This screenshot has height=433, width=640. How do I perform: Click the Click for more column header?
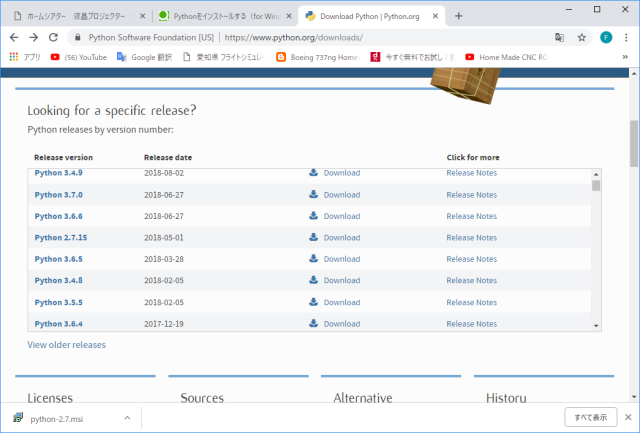click(x=473, y=157)
